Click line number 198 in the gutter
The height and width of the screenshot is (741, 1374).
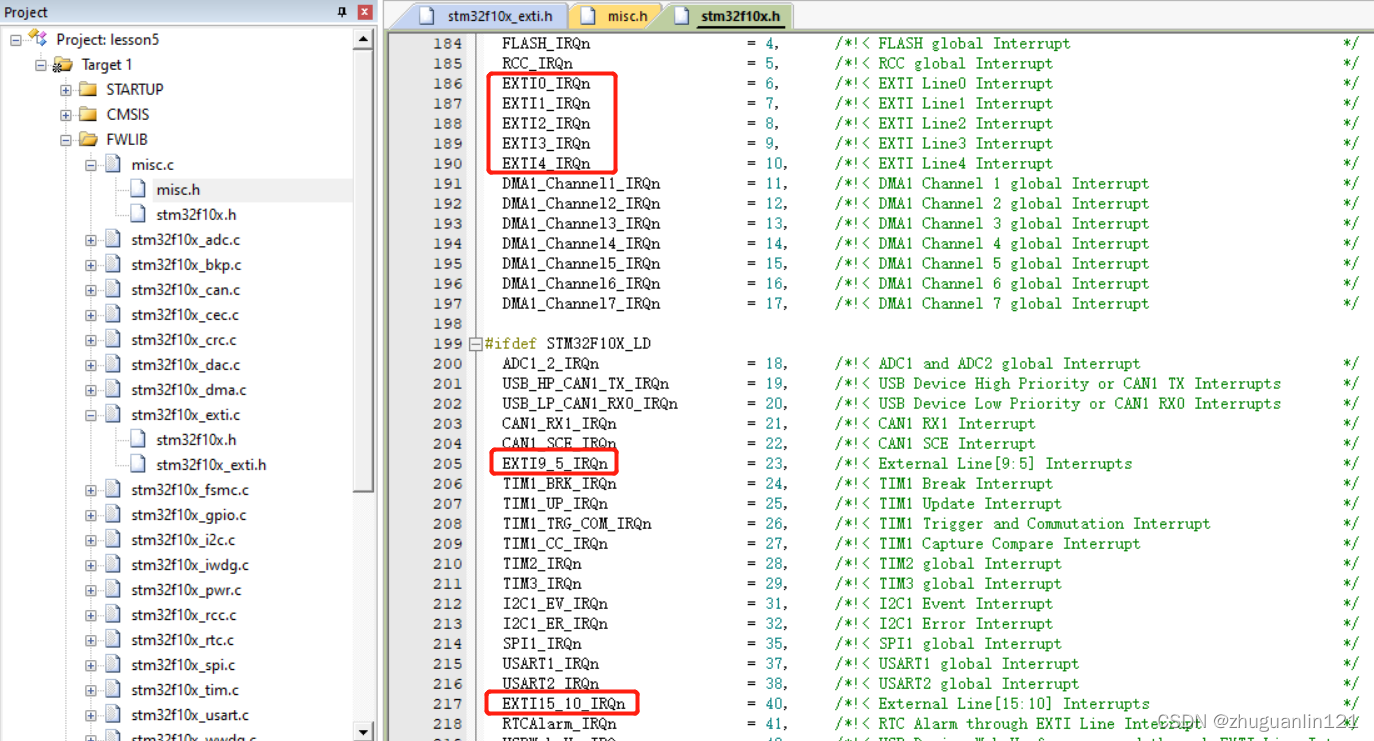point(447,323)
